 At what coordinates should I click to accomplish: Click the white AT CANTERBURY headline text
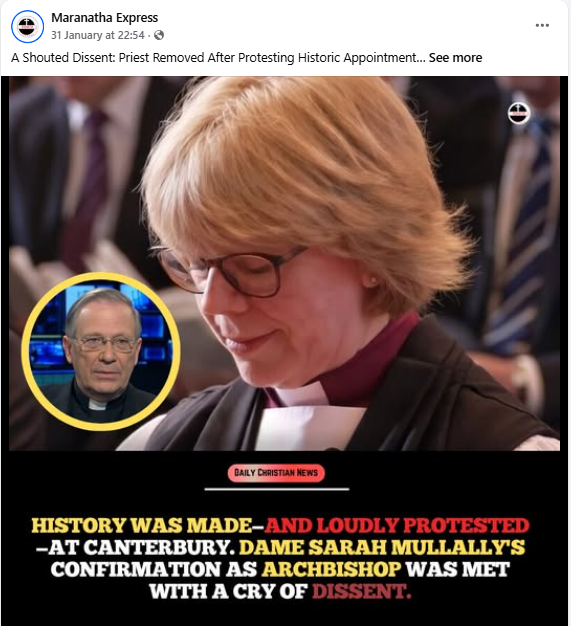click(135, 548)
